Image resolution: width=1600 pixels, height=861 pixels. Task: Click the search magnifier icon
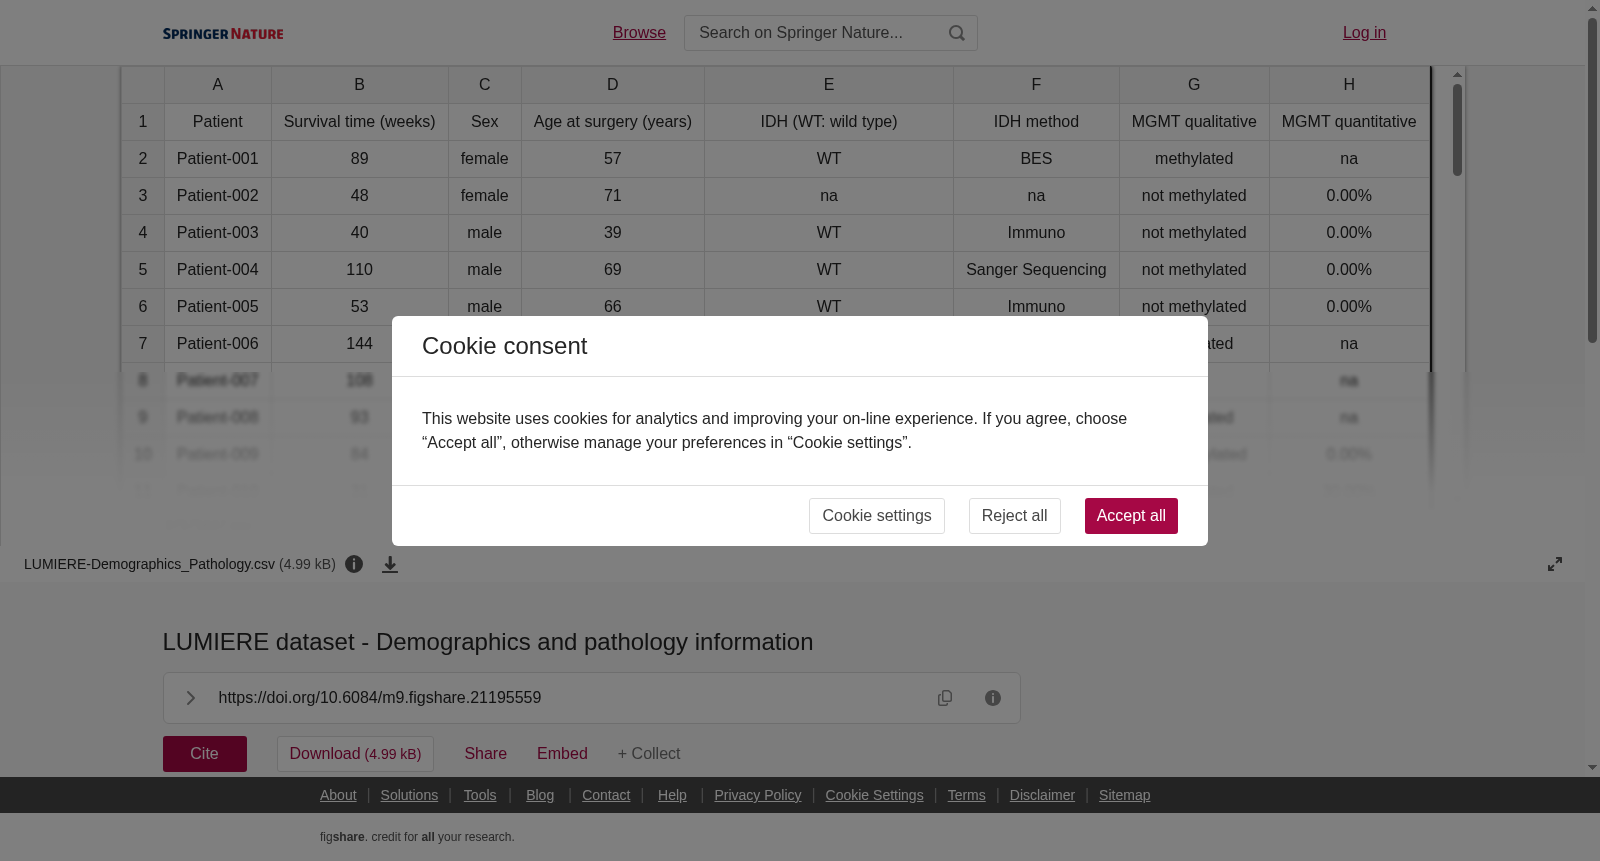(957, 33)
